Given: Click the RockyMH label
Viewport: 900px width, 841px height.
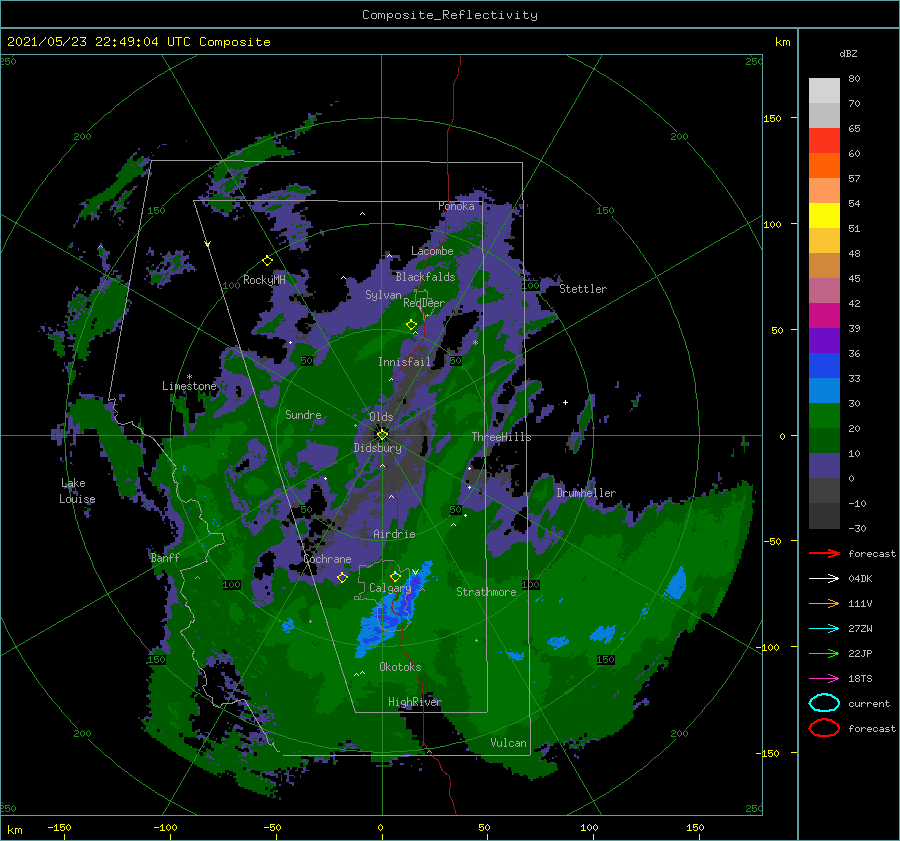Looking at the screenshot, I should [264, 280].
